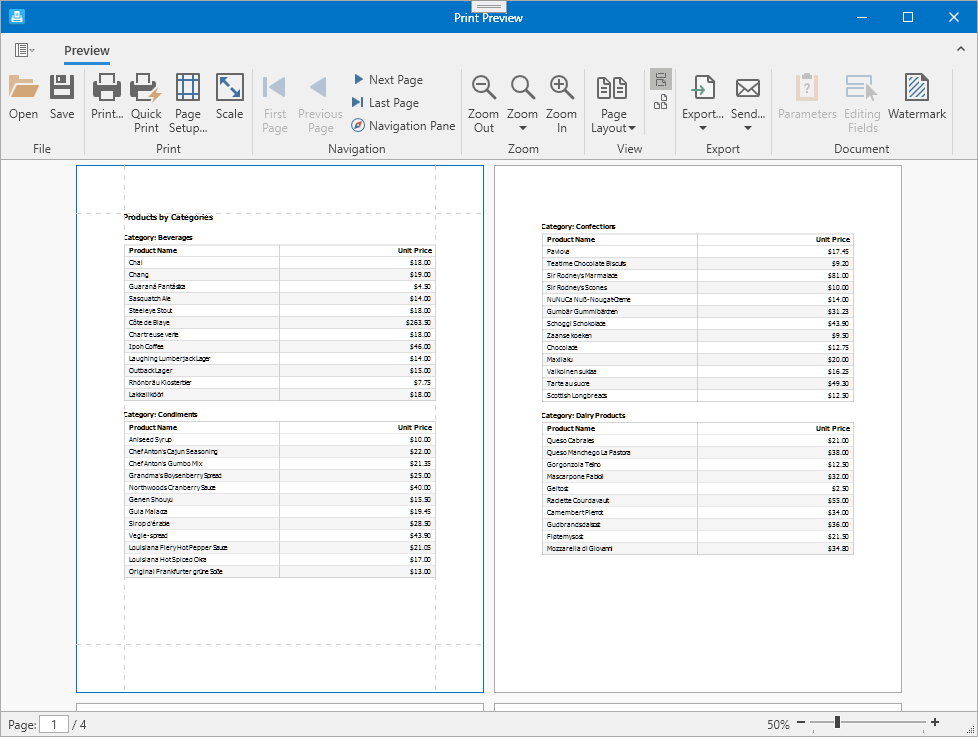Toggle the cover page view icon
This screenshot has width=978, height=737.
tap(661, 102)
